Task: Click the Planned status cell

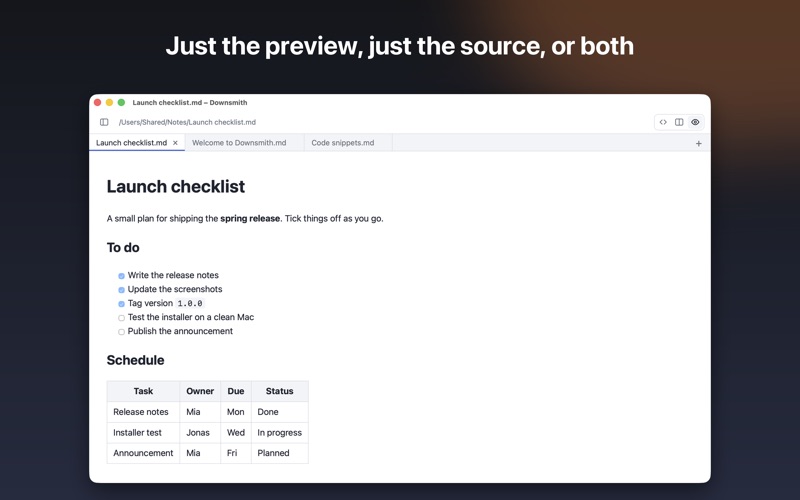Action: tap(280, 453)
